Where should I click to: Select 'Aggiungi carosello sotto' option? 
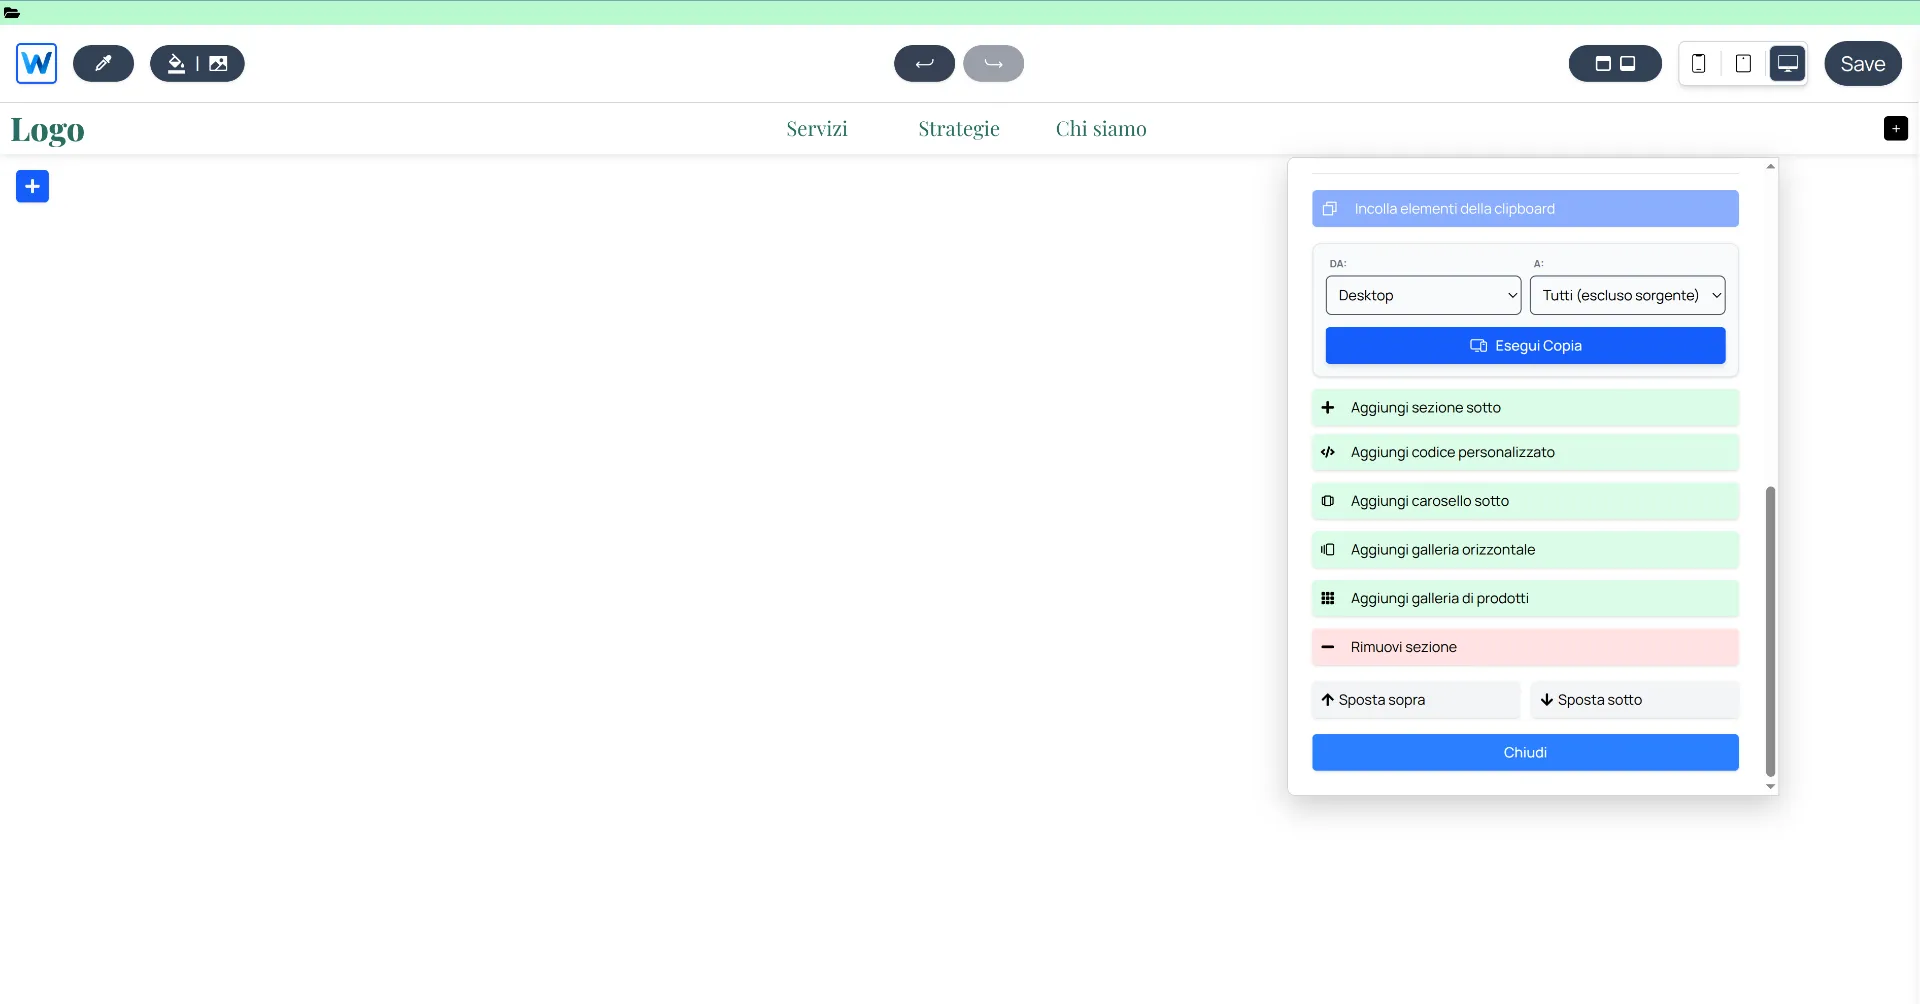click(1525, 502)
